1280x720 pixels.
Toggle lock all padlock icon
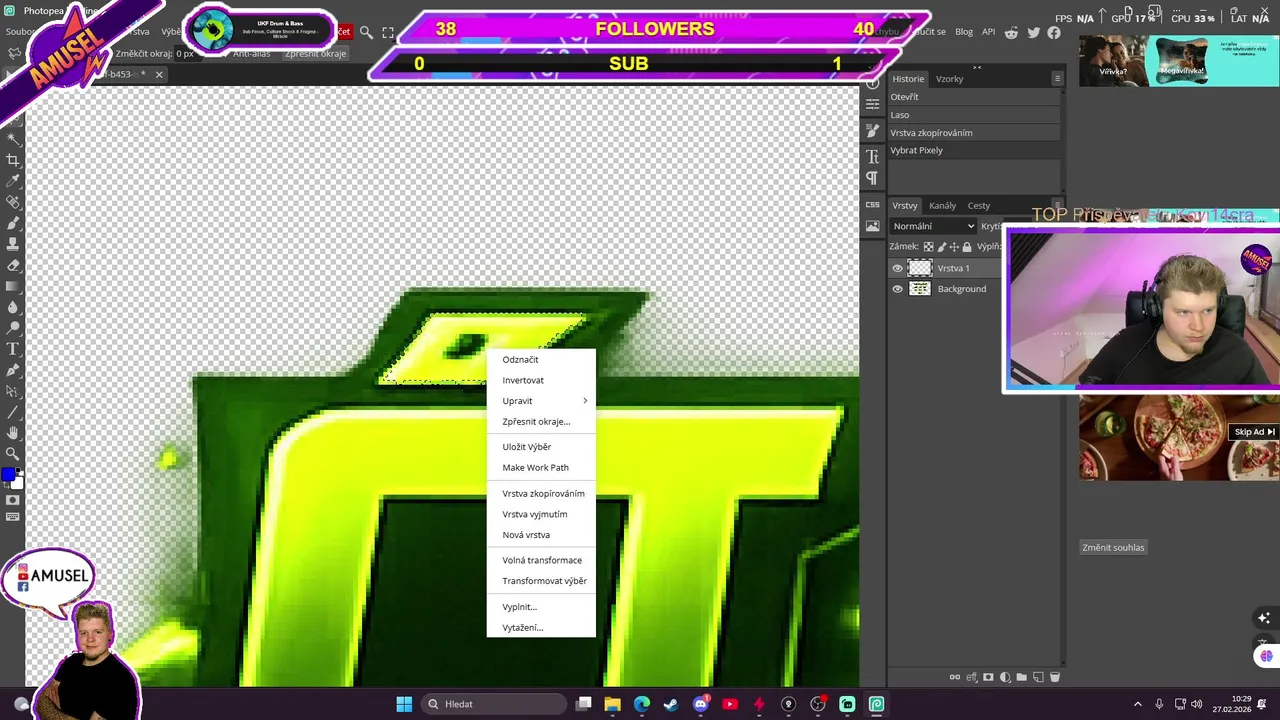point(967,246)
